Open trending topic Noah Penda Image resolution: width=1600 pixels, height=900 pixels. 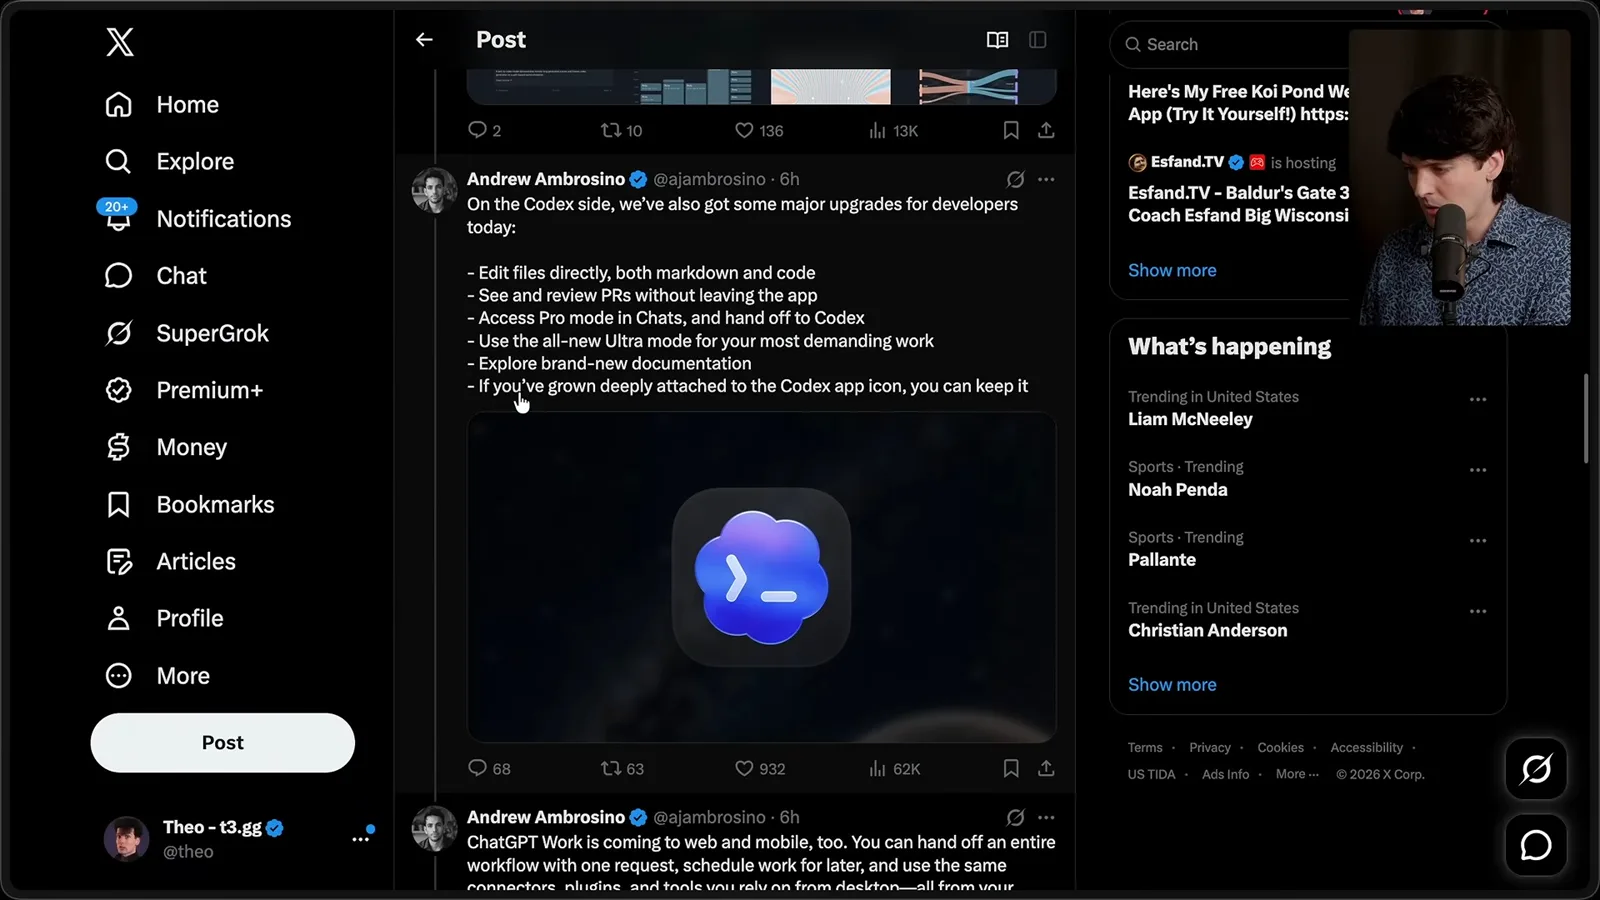[x=1178, y=489]
